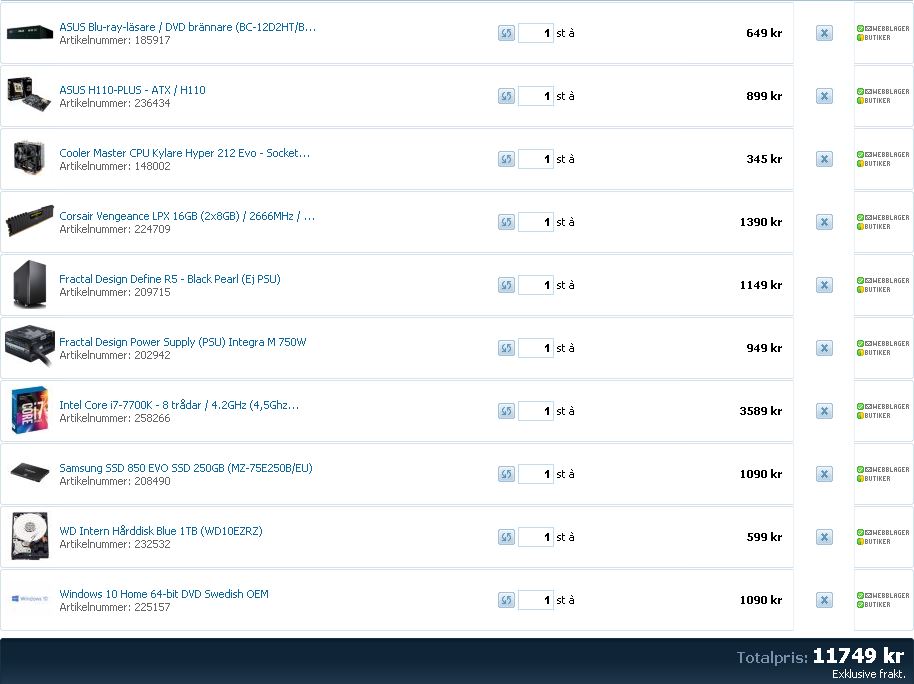Click the Intel Core i7 box thumbnail

[x=30, y=410]
